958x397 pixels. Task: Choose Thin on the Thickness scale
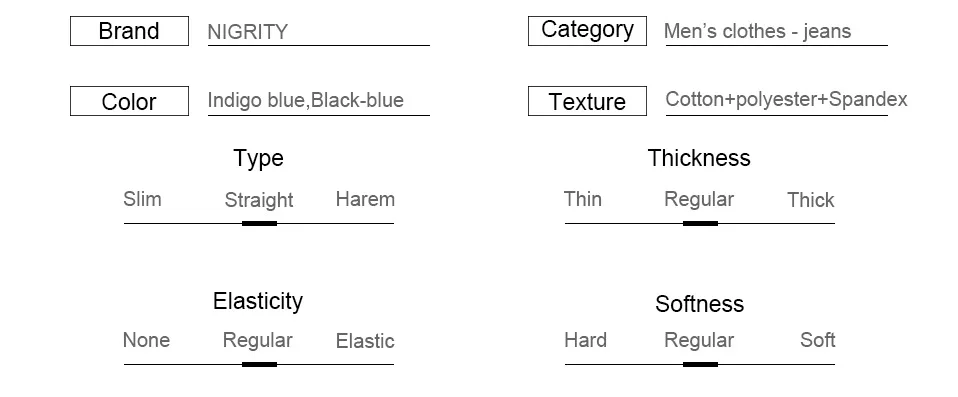[x=583, y=199]
